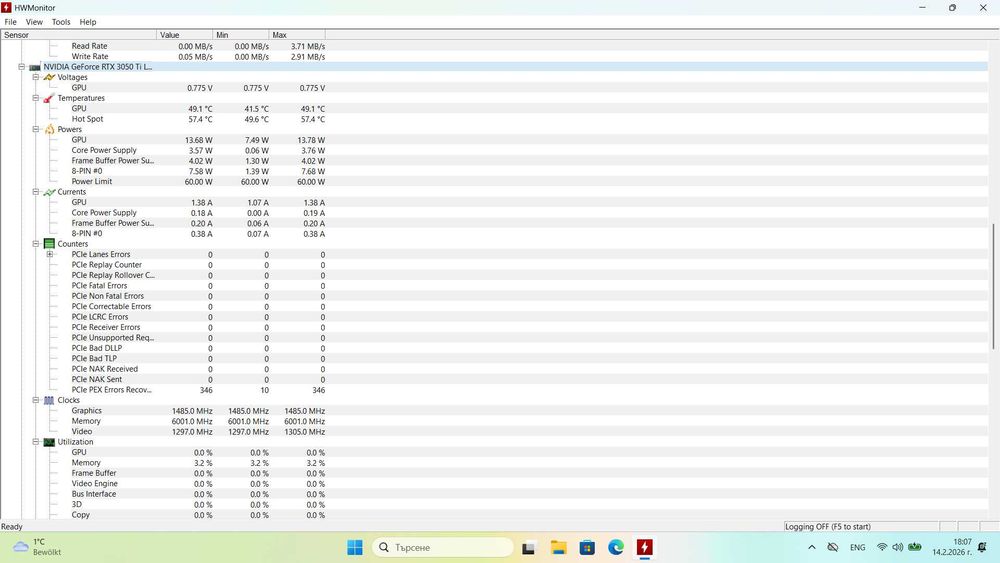Image resolution: width=1000 pixels, height=563 pixels.
Task: Click the HWMonitor title bar icon
Action: click(6, 8)
